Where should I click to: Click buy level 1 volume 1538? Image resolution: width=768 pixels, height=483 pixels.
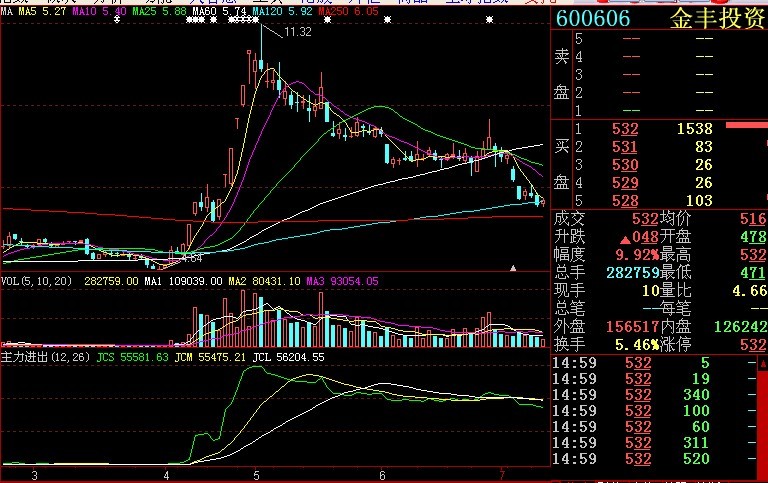pos(695,129)
